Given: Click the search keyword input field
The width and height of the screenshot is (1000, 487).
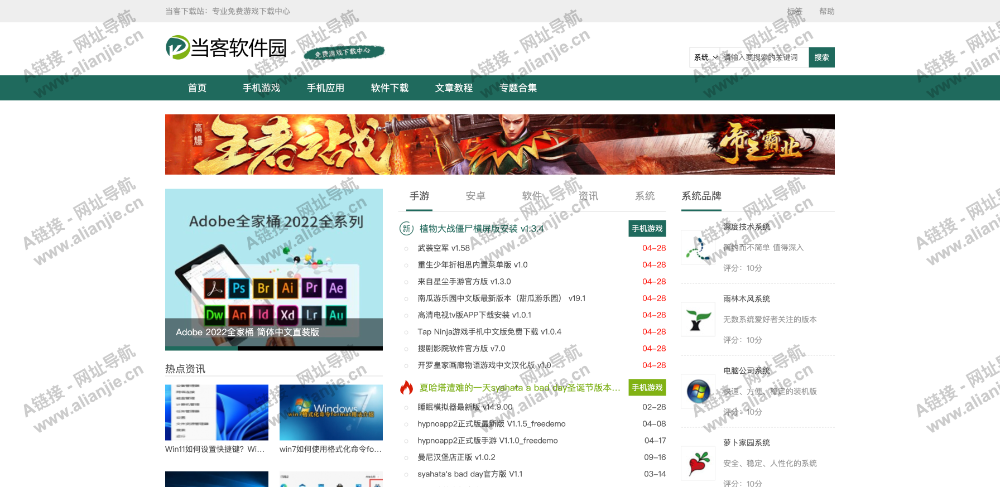Looking at the screenshot, I should [x=764, y=57].
